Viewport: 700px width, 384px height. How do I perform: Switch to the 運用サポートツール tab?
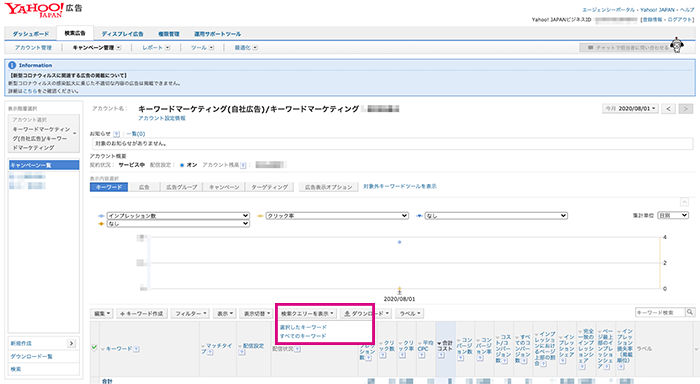pos(217,34)
